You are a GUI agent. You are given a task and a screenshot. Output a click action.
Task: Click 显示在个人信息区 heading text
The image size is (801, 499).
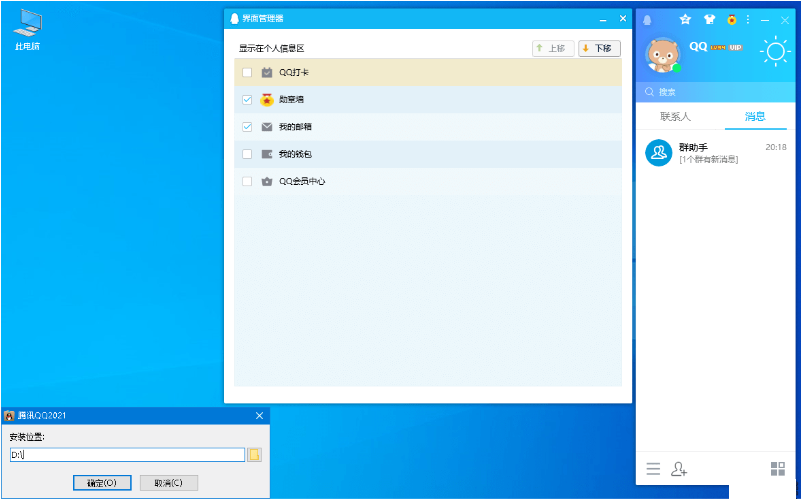pyautogui.click(x=271, y=49)
